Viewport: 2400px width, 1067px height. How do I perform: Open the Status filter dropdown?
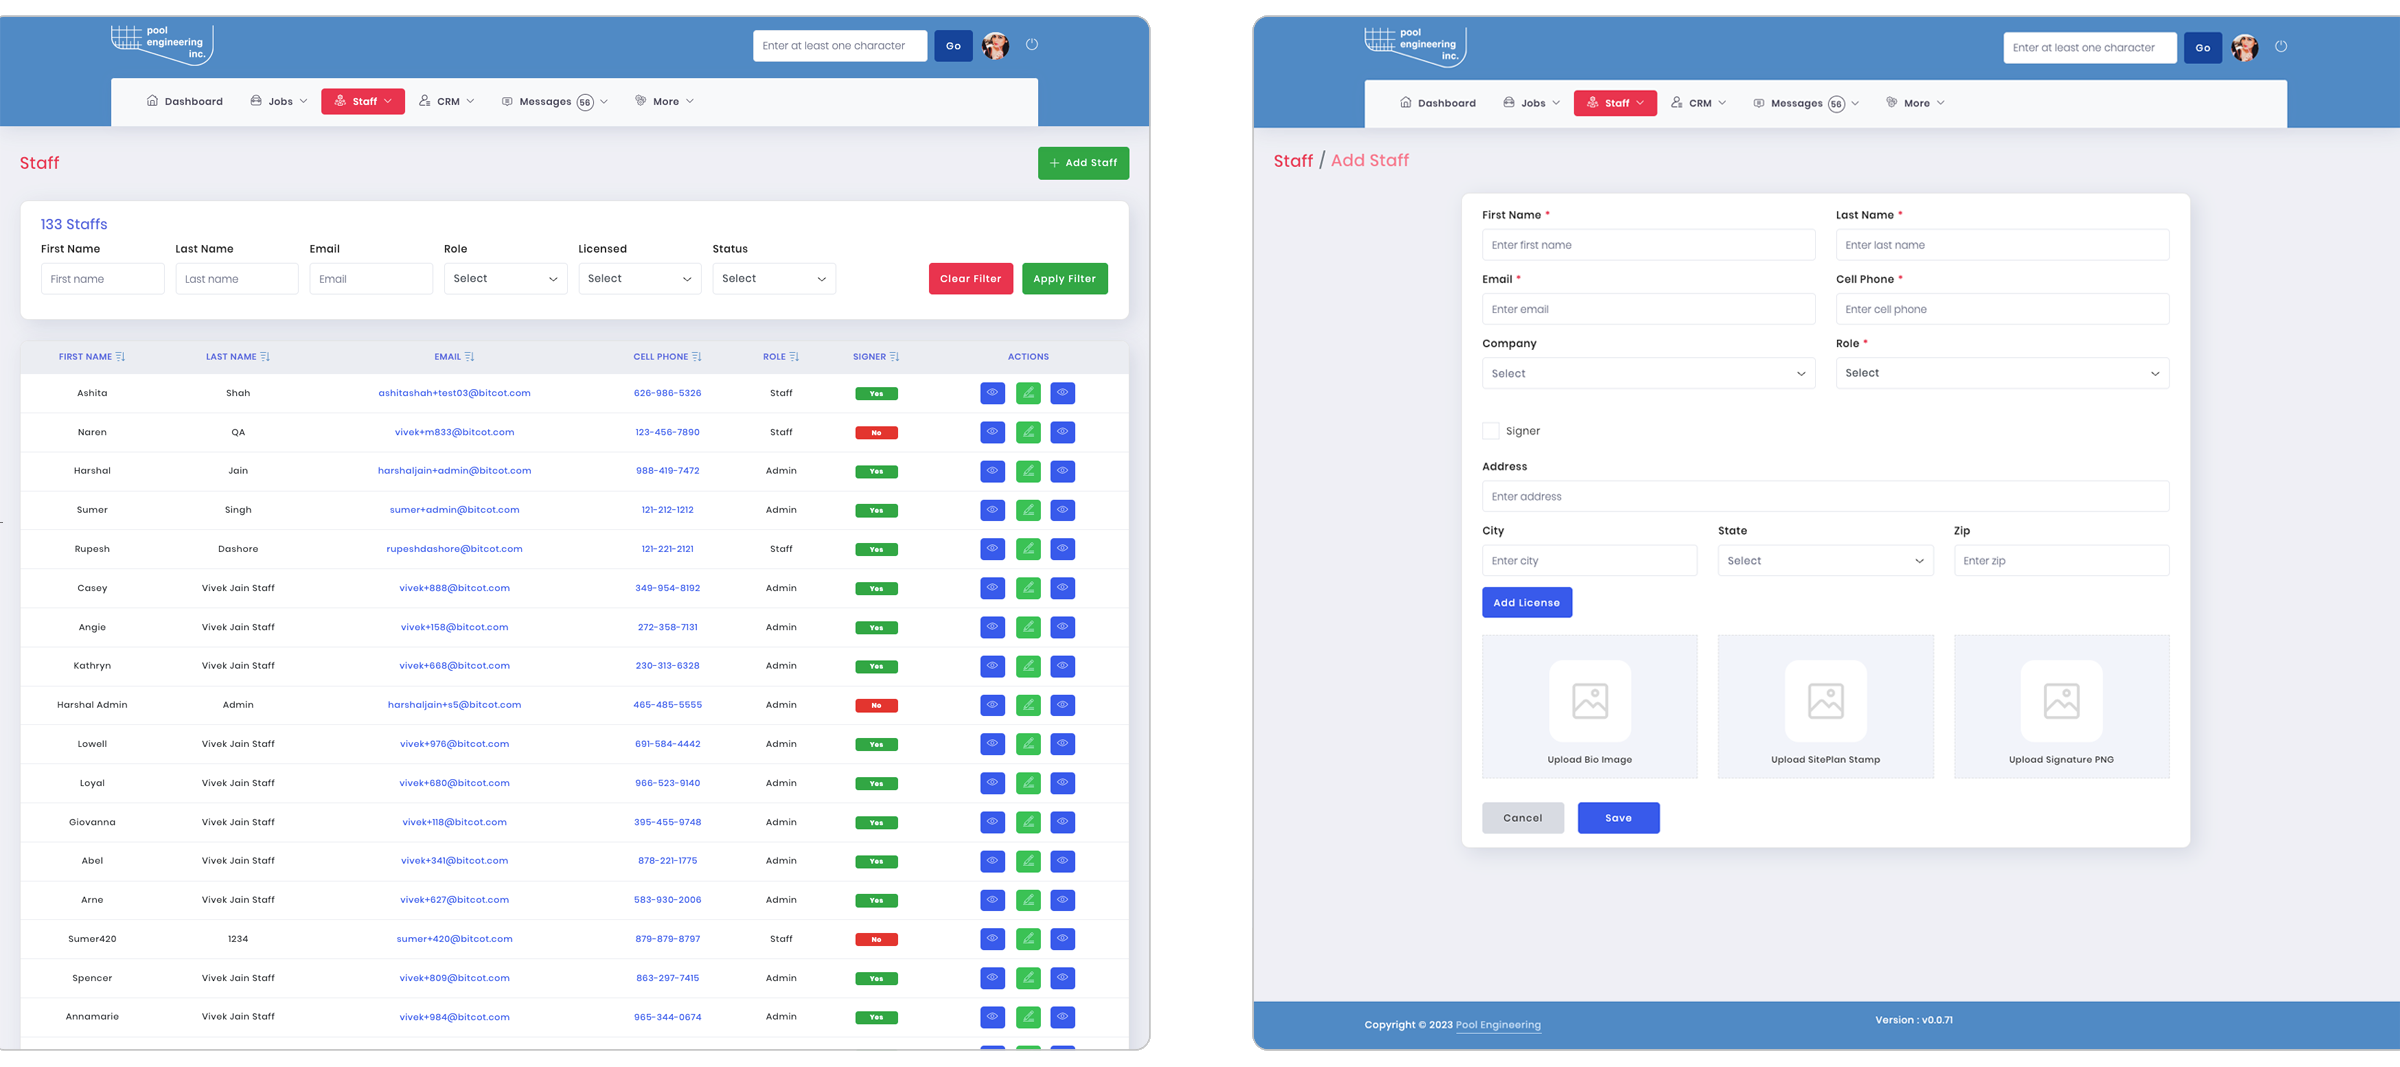pyautogui.click(x=773, y=279)
